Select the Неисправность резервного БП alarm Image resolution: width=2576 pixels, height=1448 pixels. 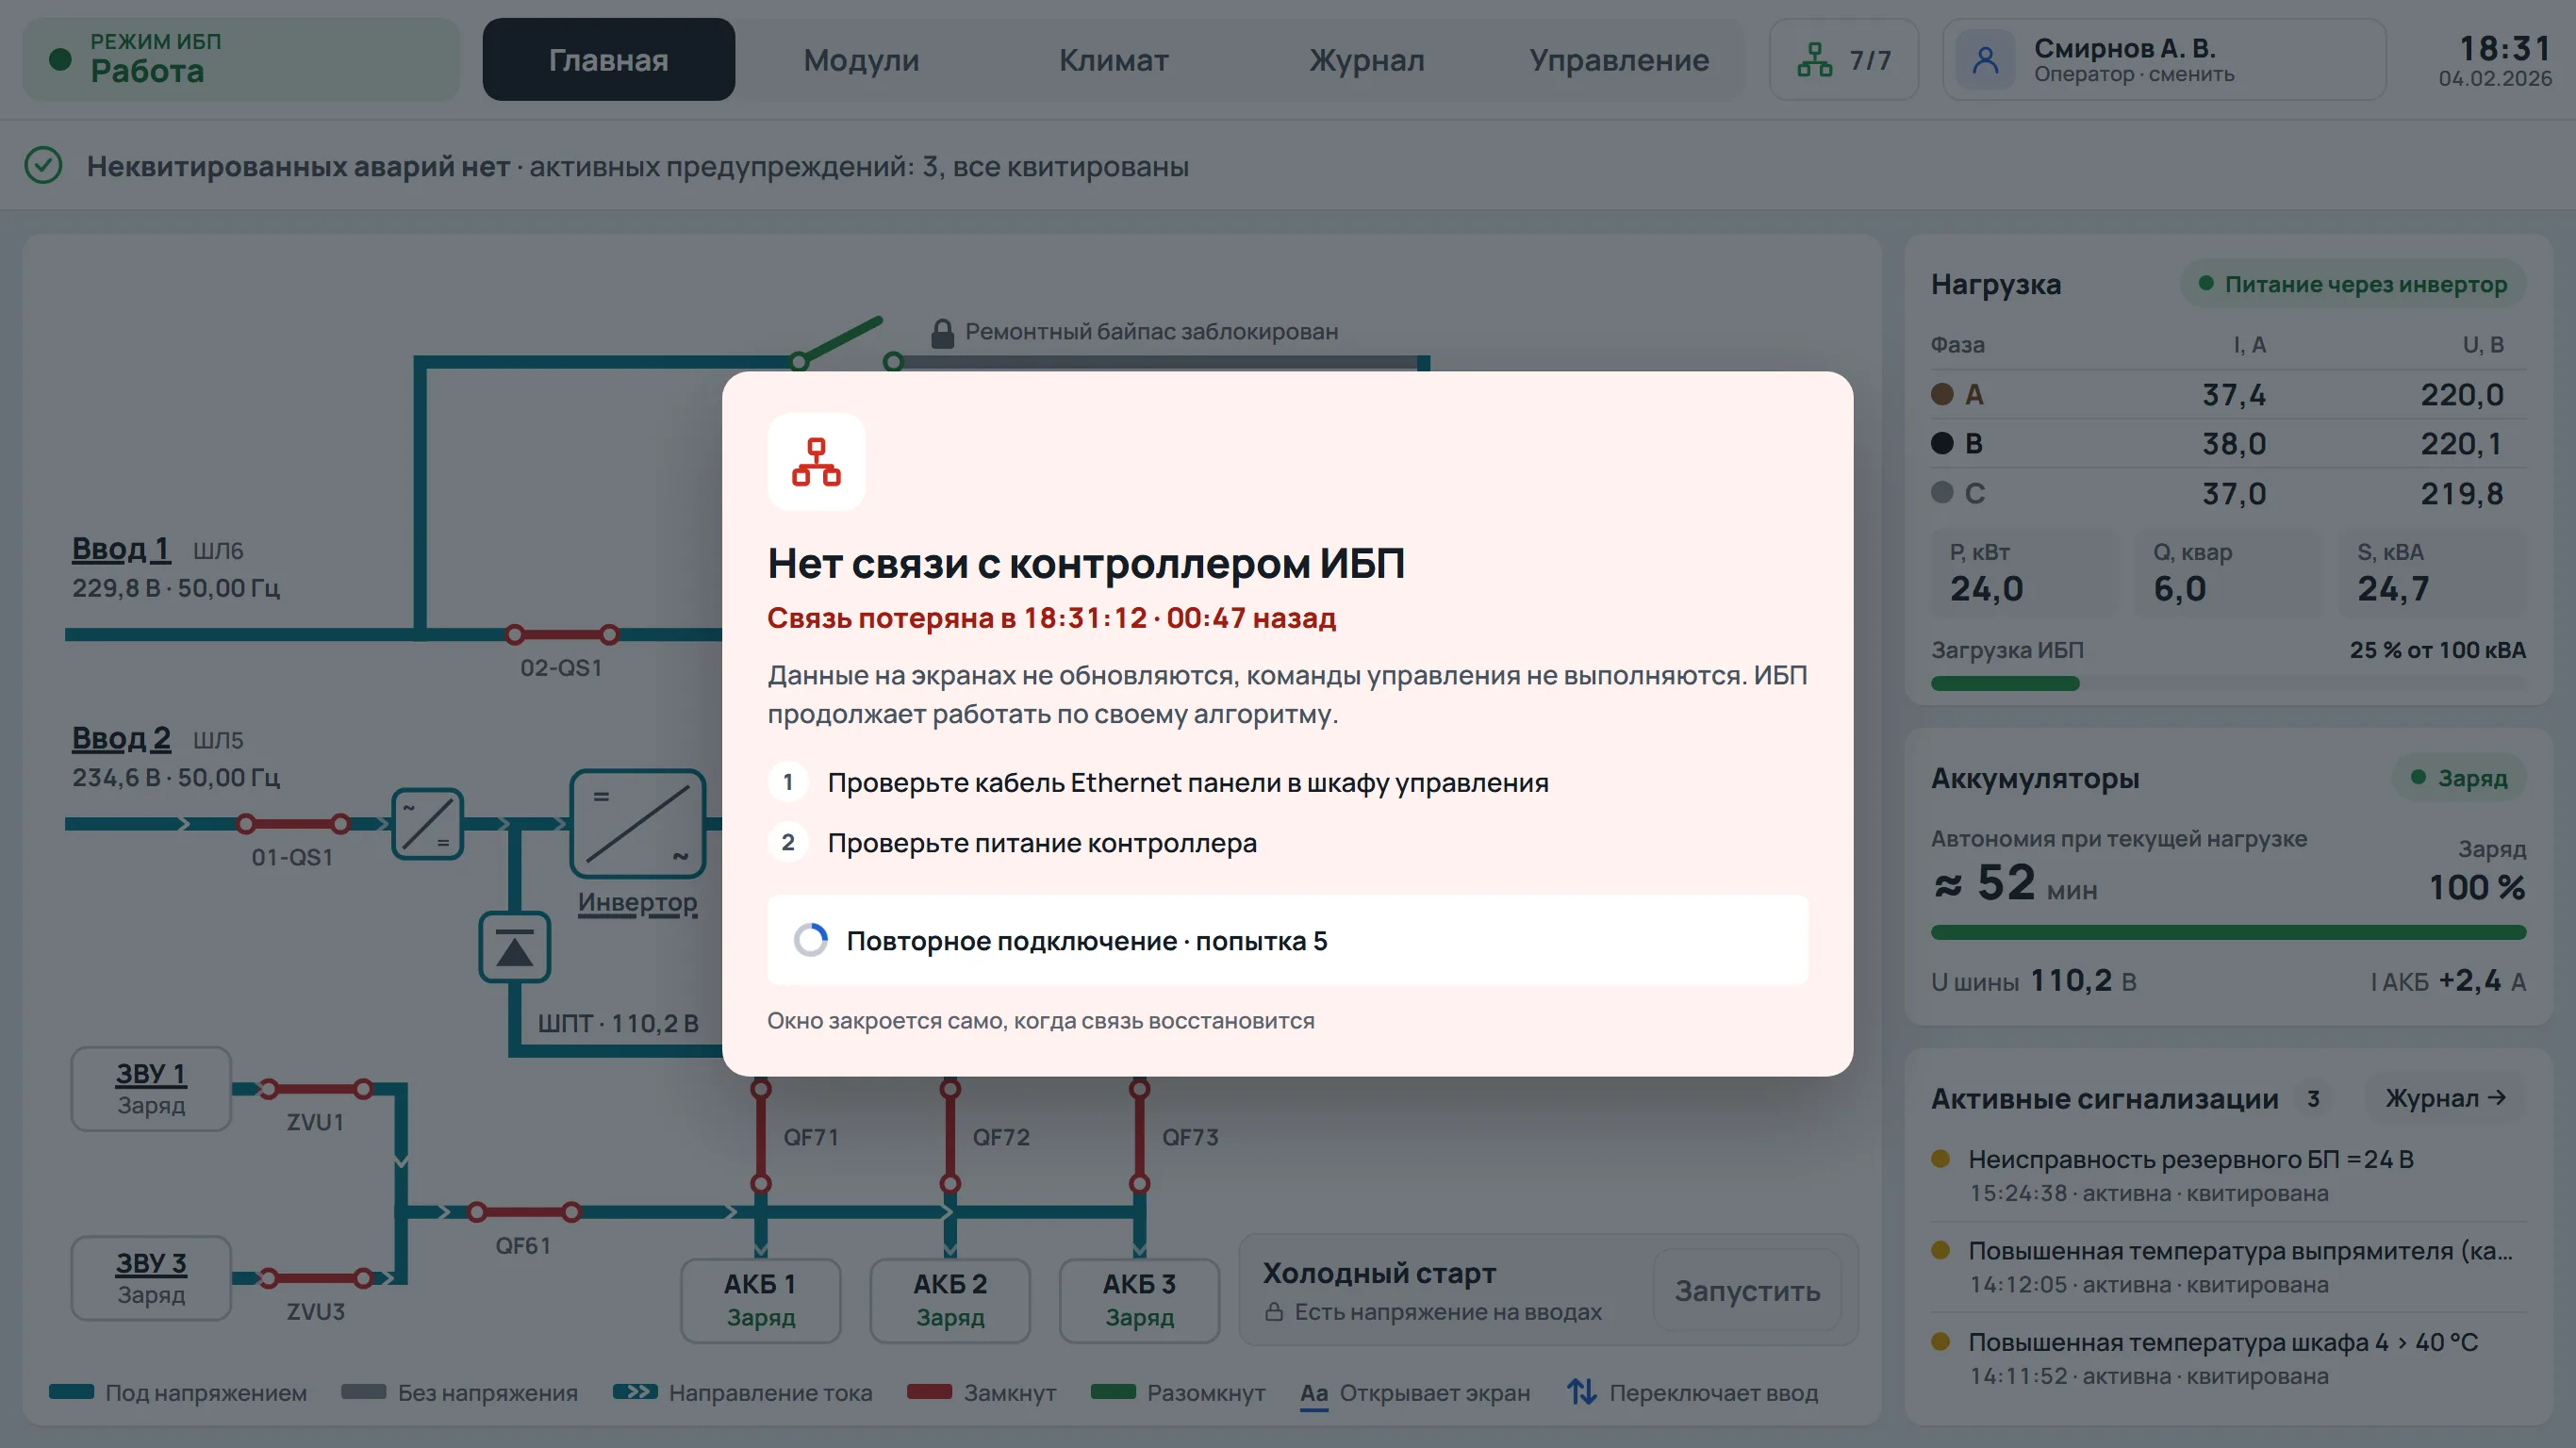click(x=2228, y=1175)
